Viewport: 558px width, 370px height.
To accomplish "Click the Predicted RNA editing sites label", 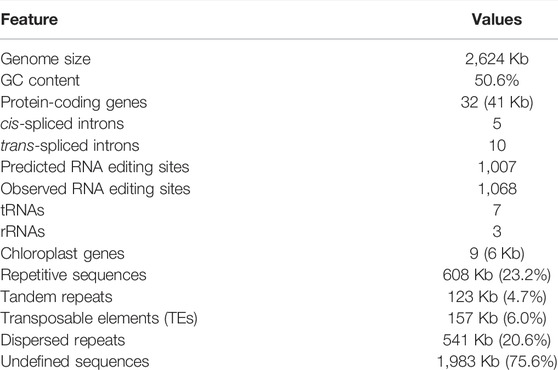I will pos(95,167).
